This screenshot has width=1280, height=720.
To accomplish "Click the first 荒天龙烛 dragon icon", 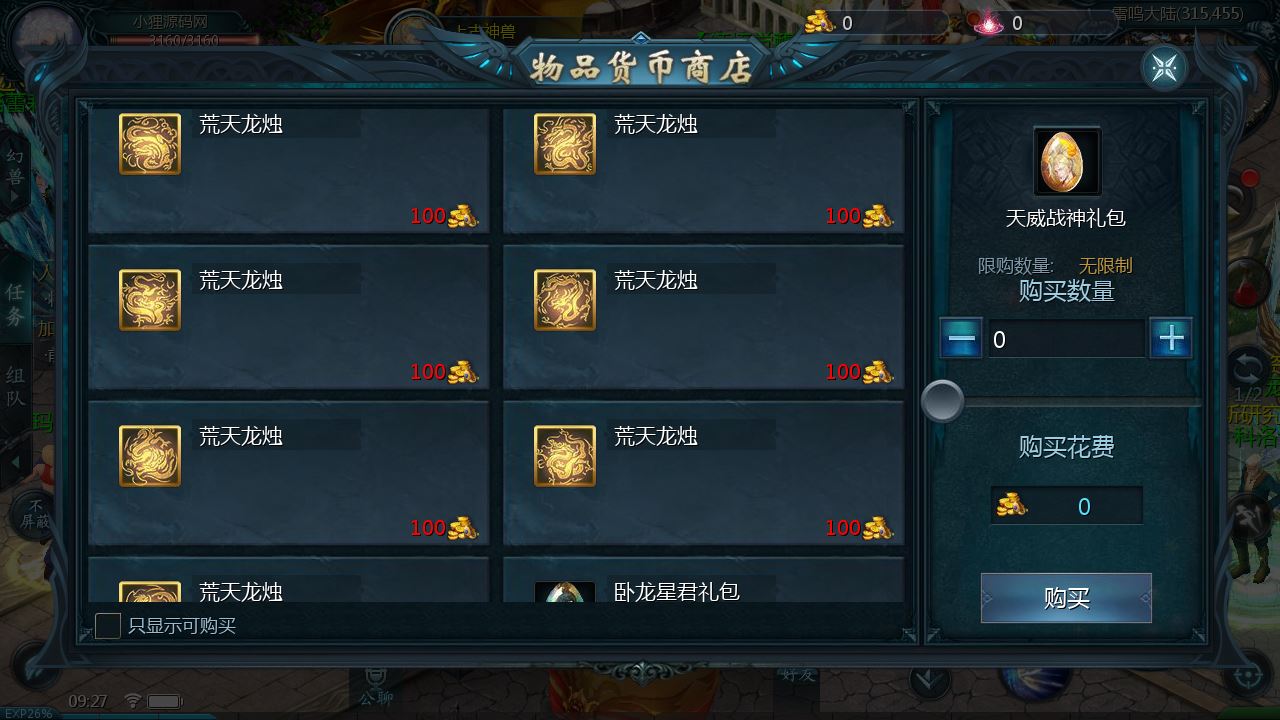I will coord(150,144).
